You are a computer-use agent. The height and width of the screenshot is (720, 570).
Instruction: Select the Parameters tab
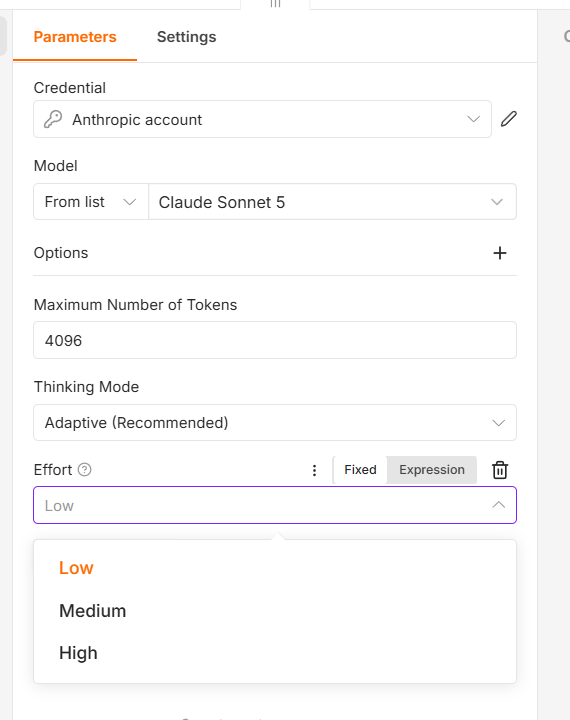[x=75, y=37]
